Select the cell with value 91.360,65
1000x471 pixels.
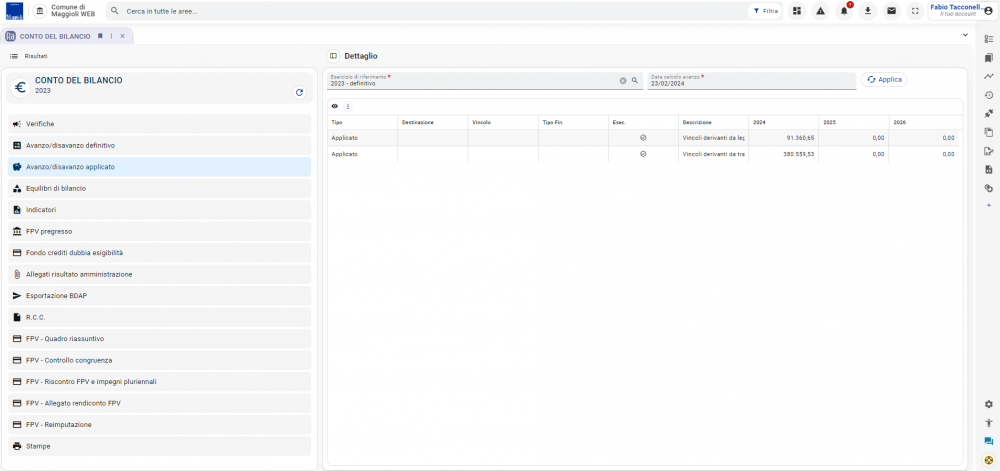783,138
